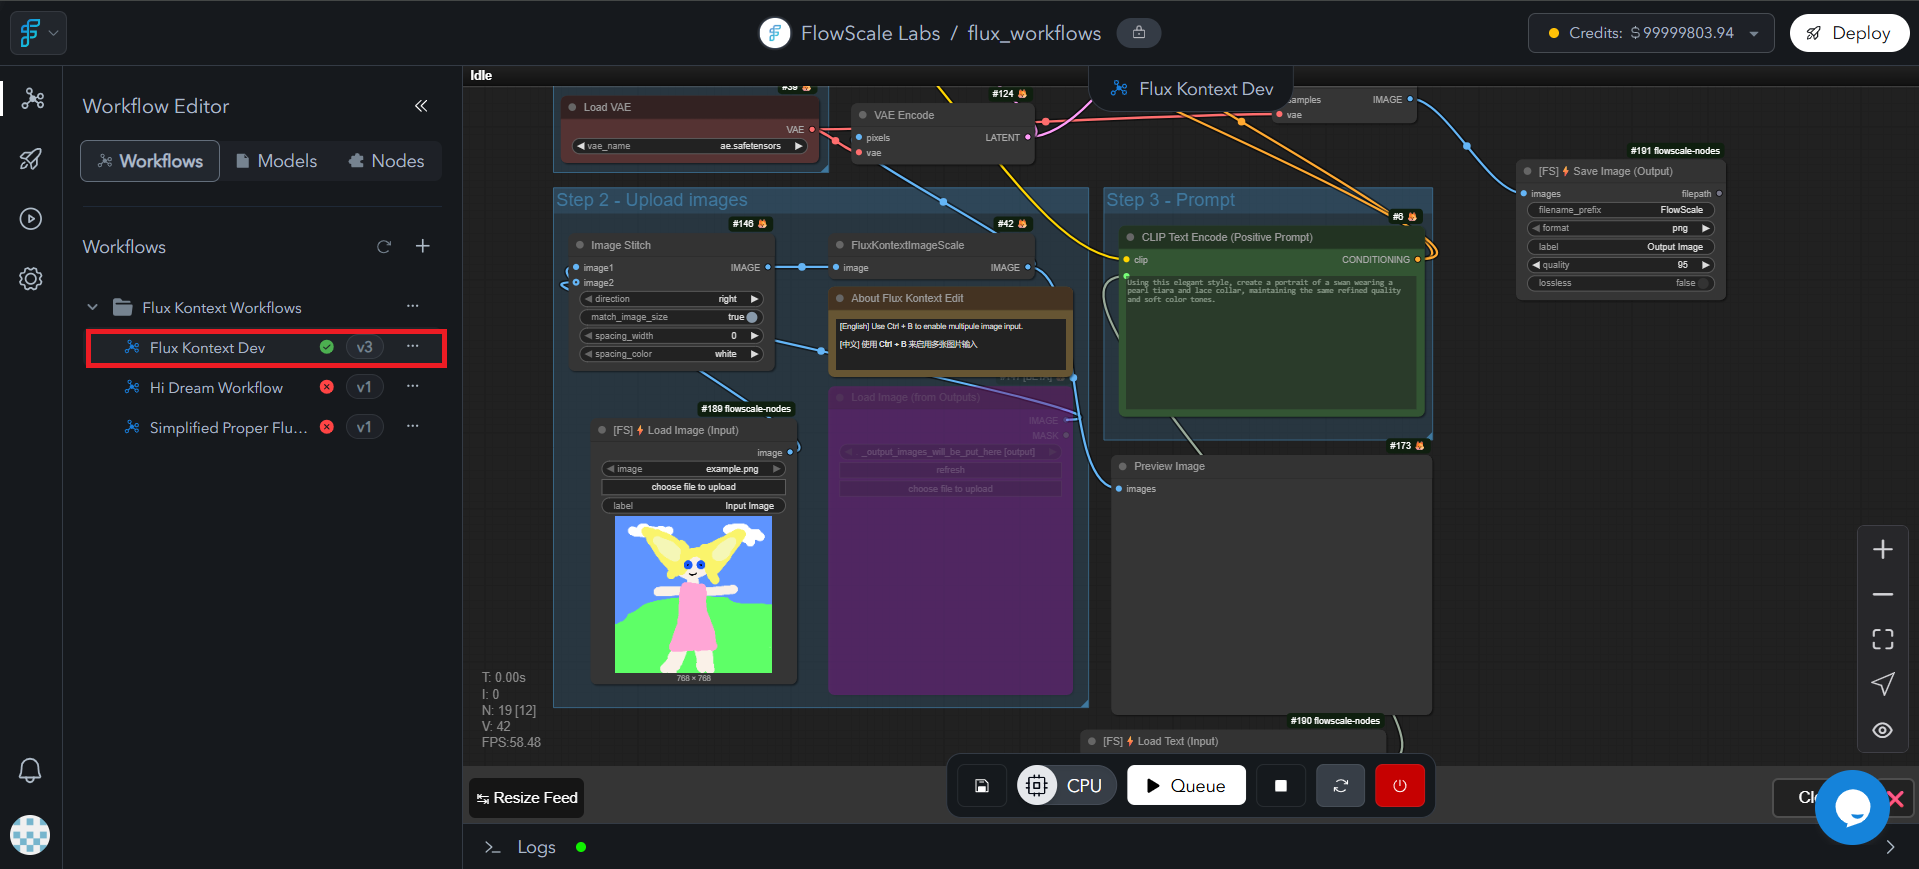Open the chat support bubble

(1852, 807)
